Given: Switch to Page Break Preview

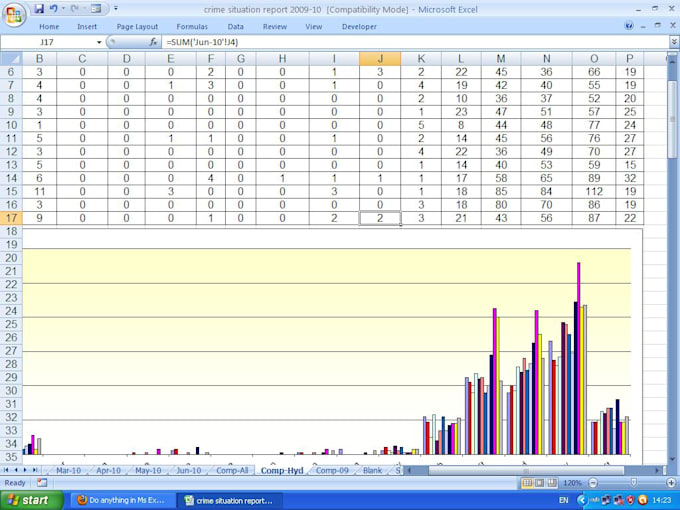Looking at the screenshot, I should (552, 483).
